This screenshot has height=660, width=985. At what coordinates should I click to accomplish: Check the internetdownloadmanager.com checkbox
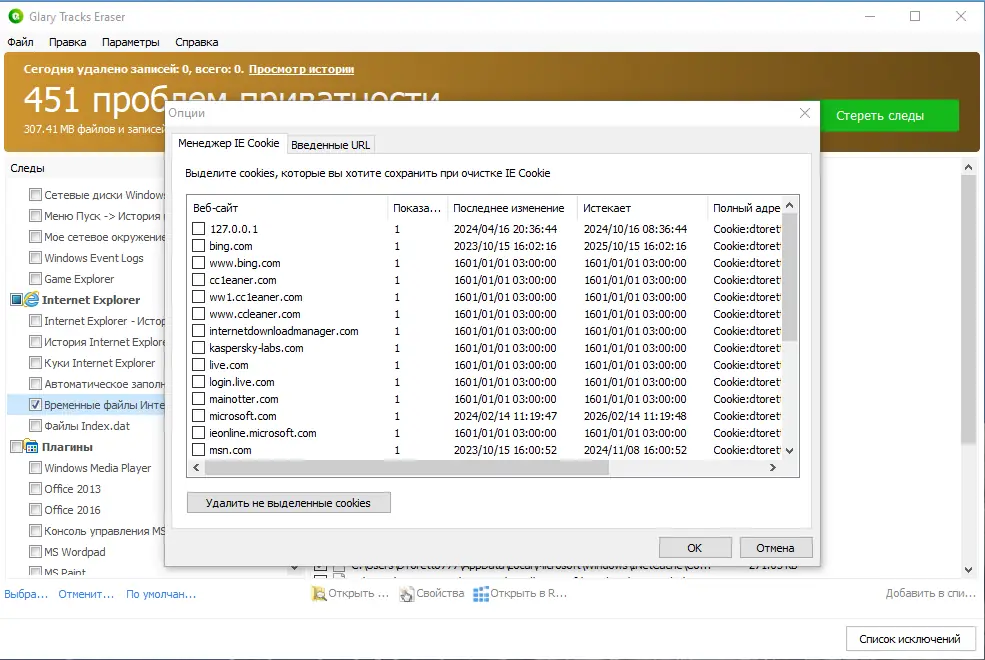[199, 330]
